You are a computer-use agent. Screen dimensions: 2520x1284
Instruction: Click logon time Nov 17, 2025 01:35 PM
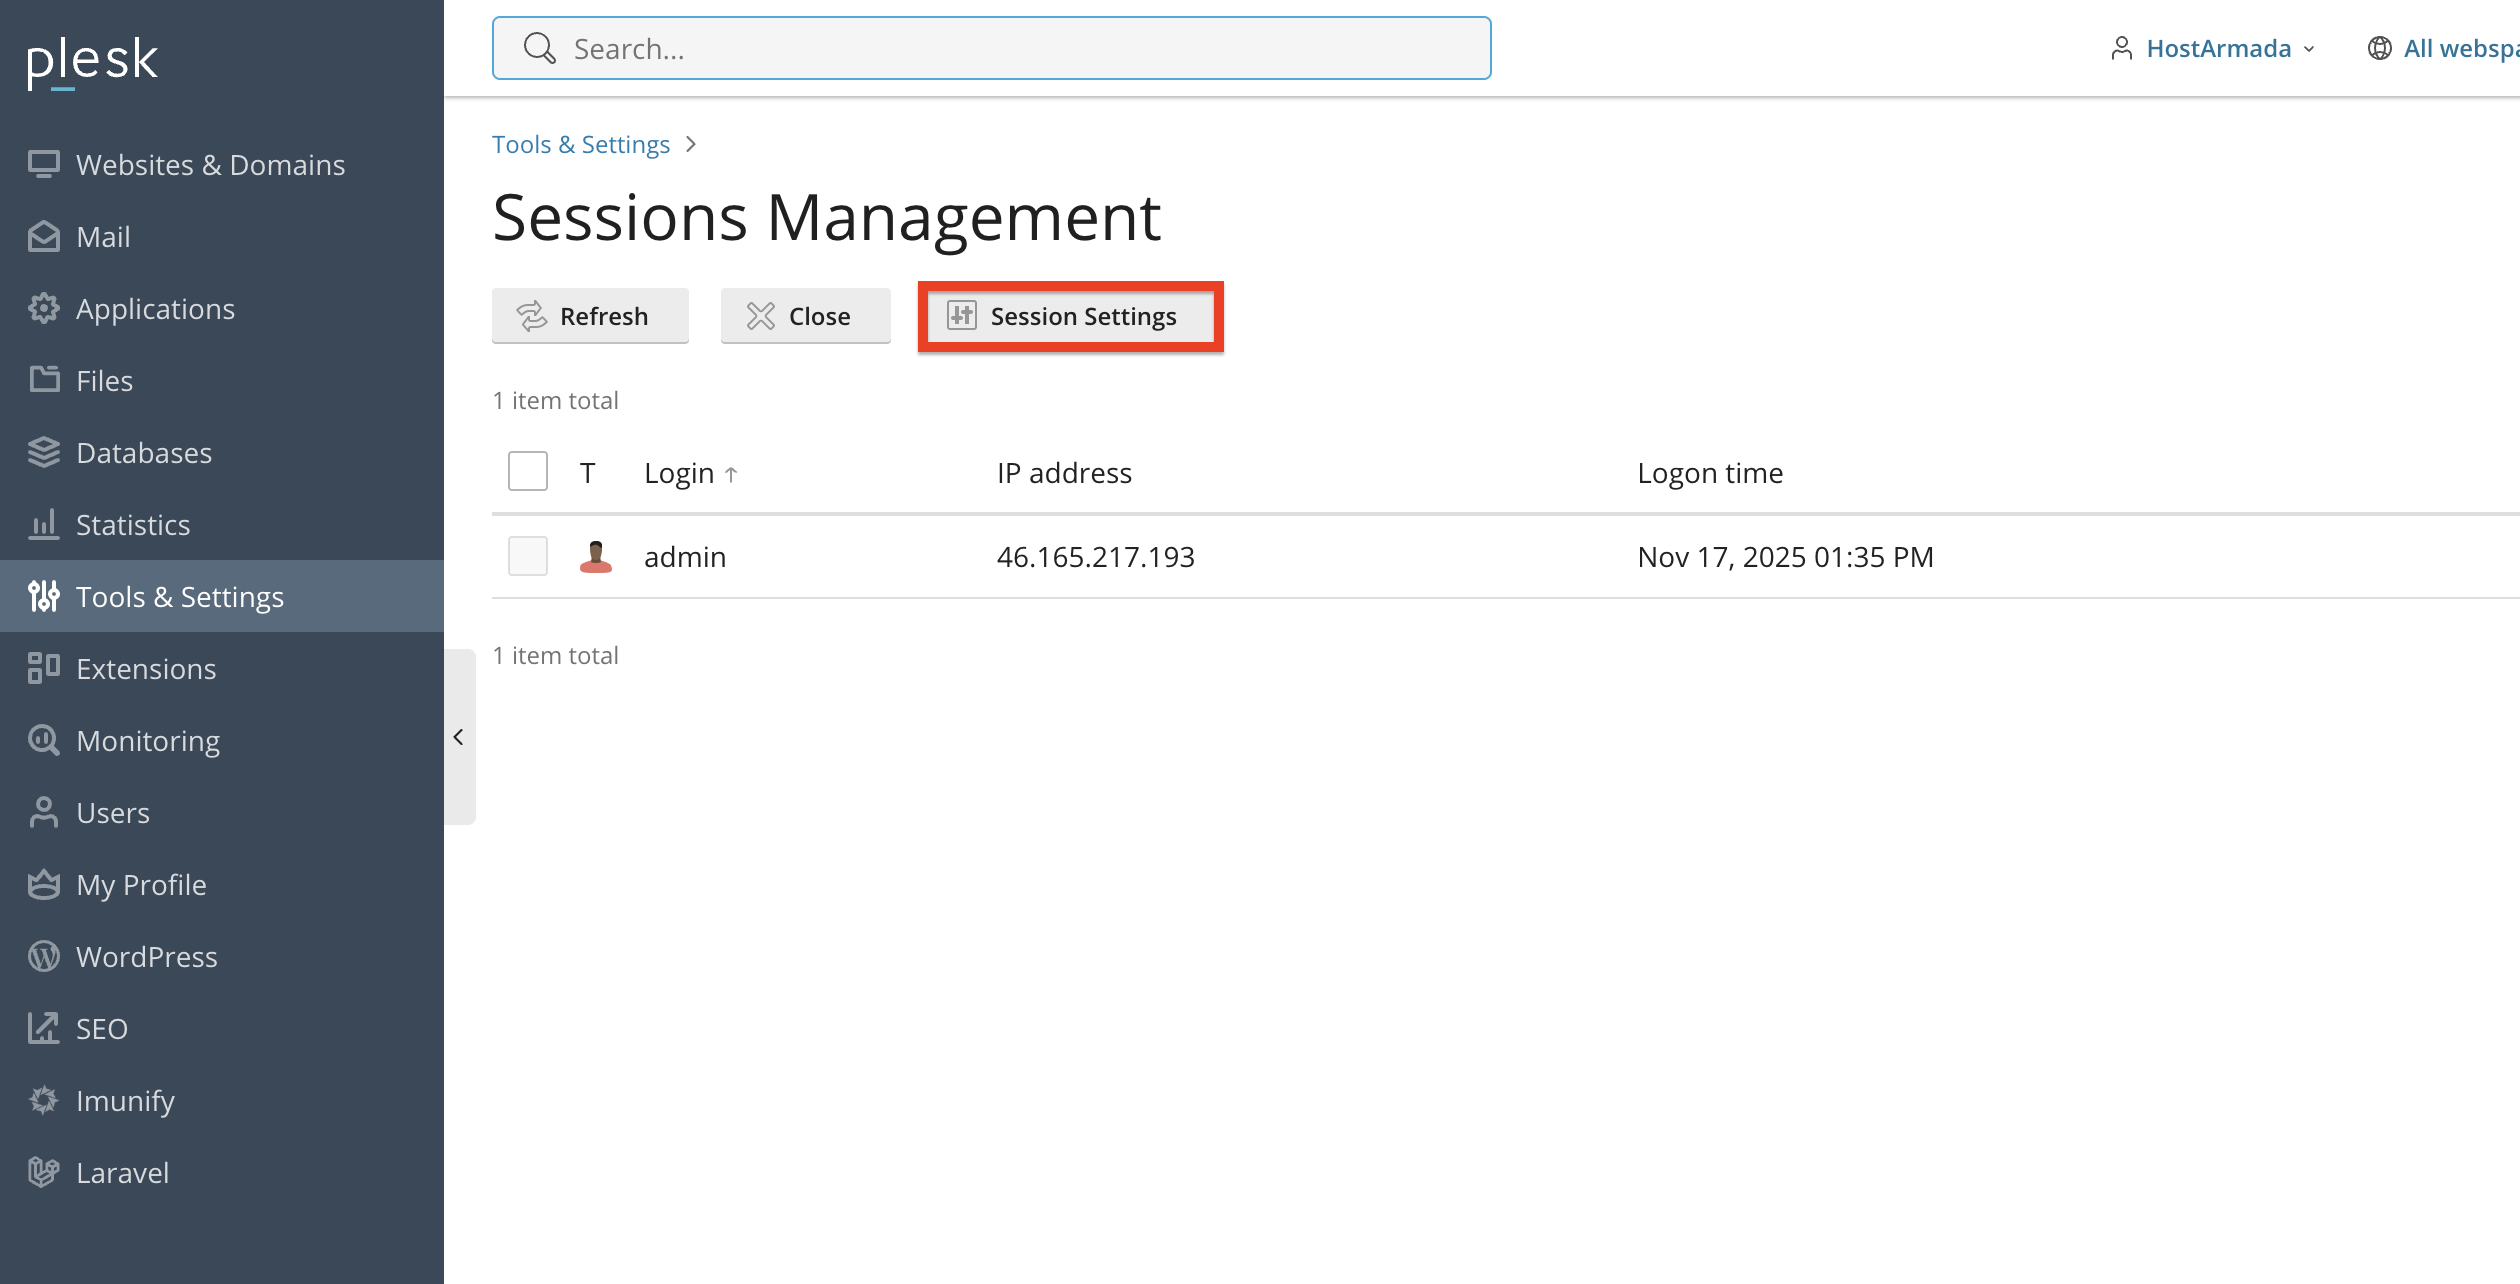[1785, 557]
